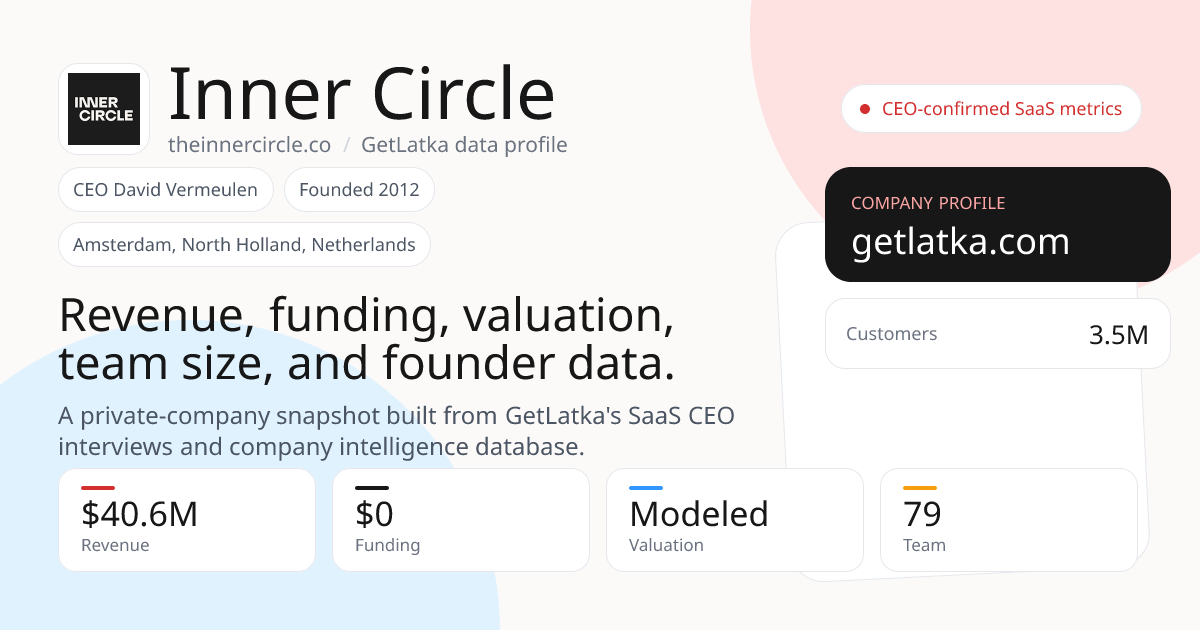
Task: Select the CEO David Vermeulen tag
Action: 166,190
